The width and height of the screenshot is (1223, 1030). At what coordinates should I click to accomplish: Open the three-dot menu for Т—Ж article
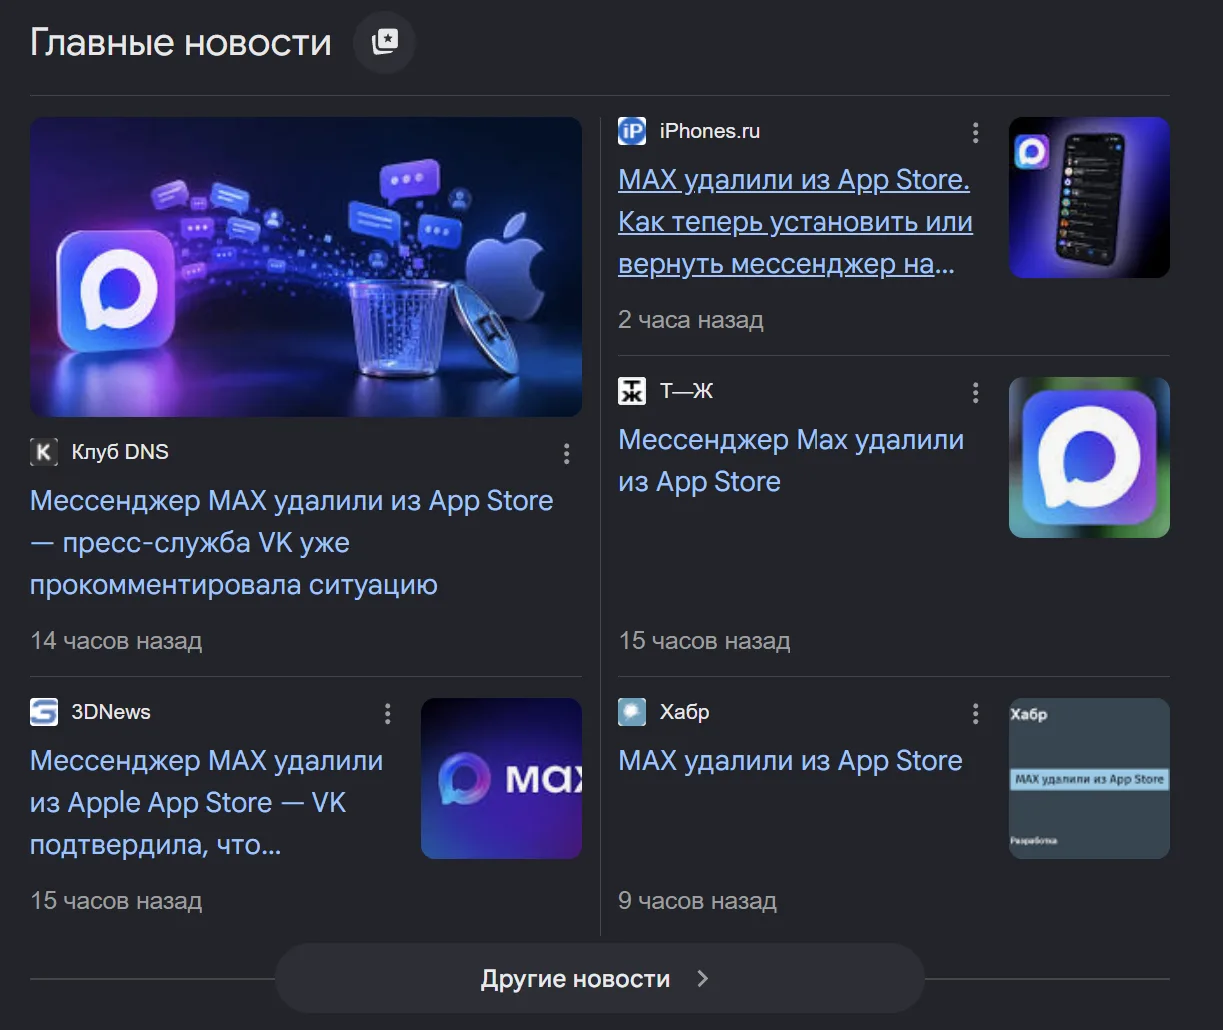point(976,393)
